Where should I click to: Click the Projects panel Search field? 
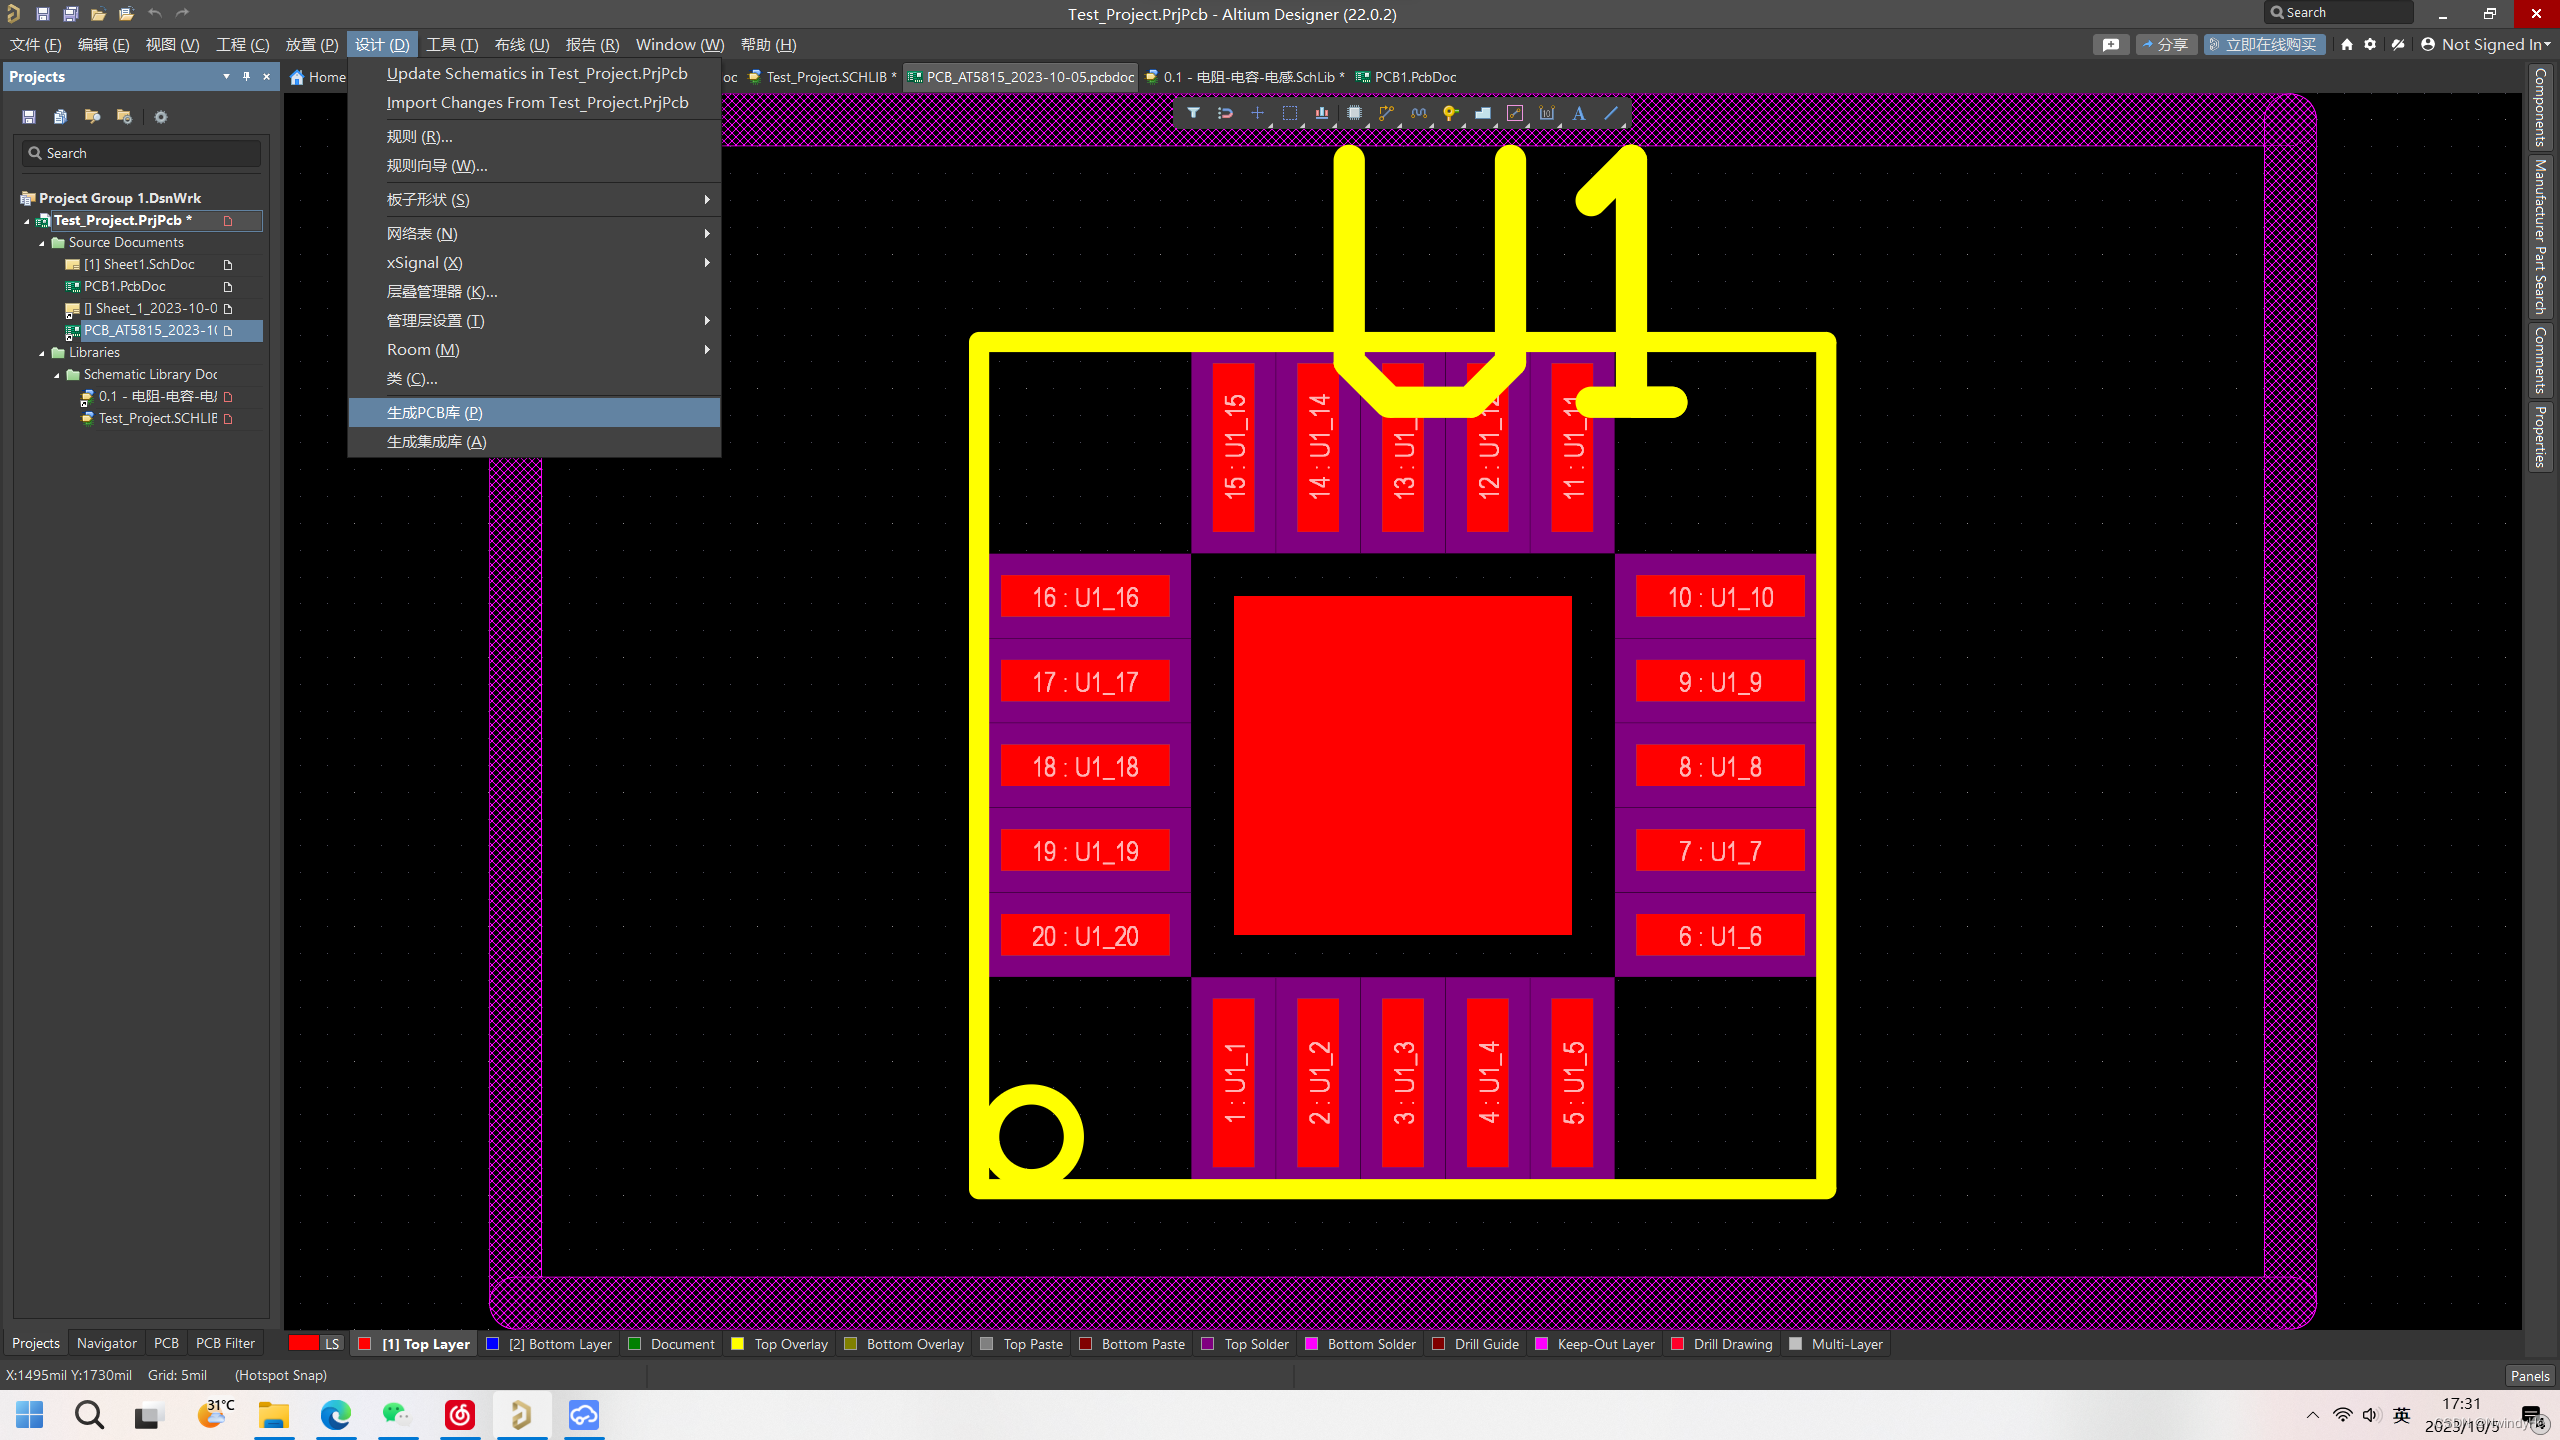(141, 153)
